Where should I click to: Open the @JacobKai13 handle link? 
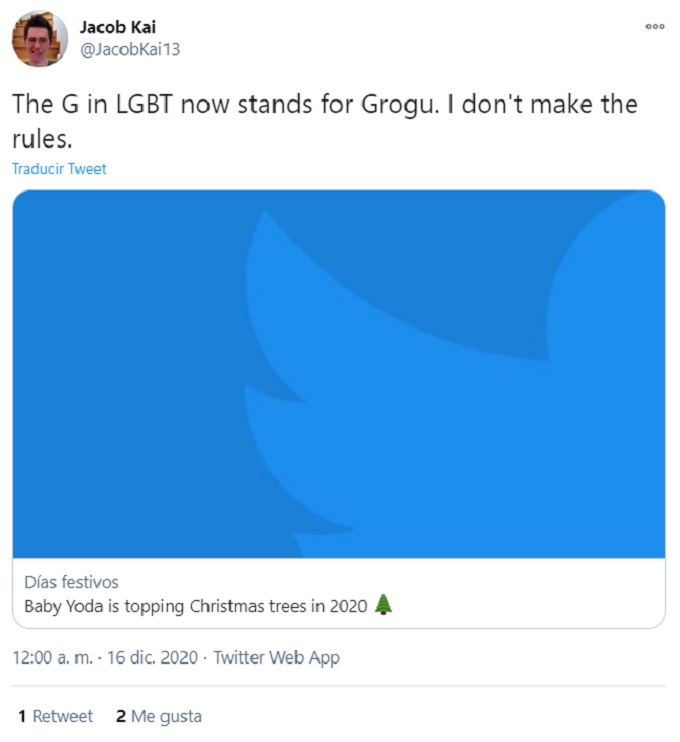click(130, 48)
